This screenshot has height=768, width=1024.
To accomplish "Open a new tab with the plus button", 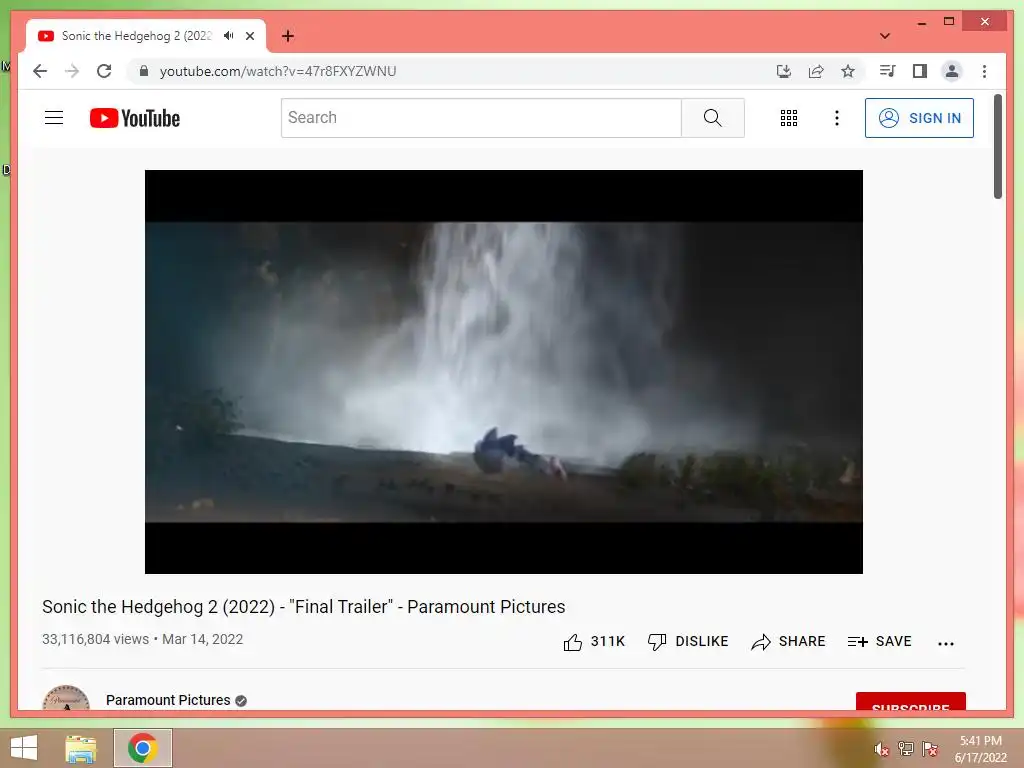I will click(288, 36).
